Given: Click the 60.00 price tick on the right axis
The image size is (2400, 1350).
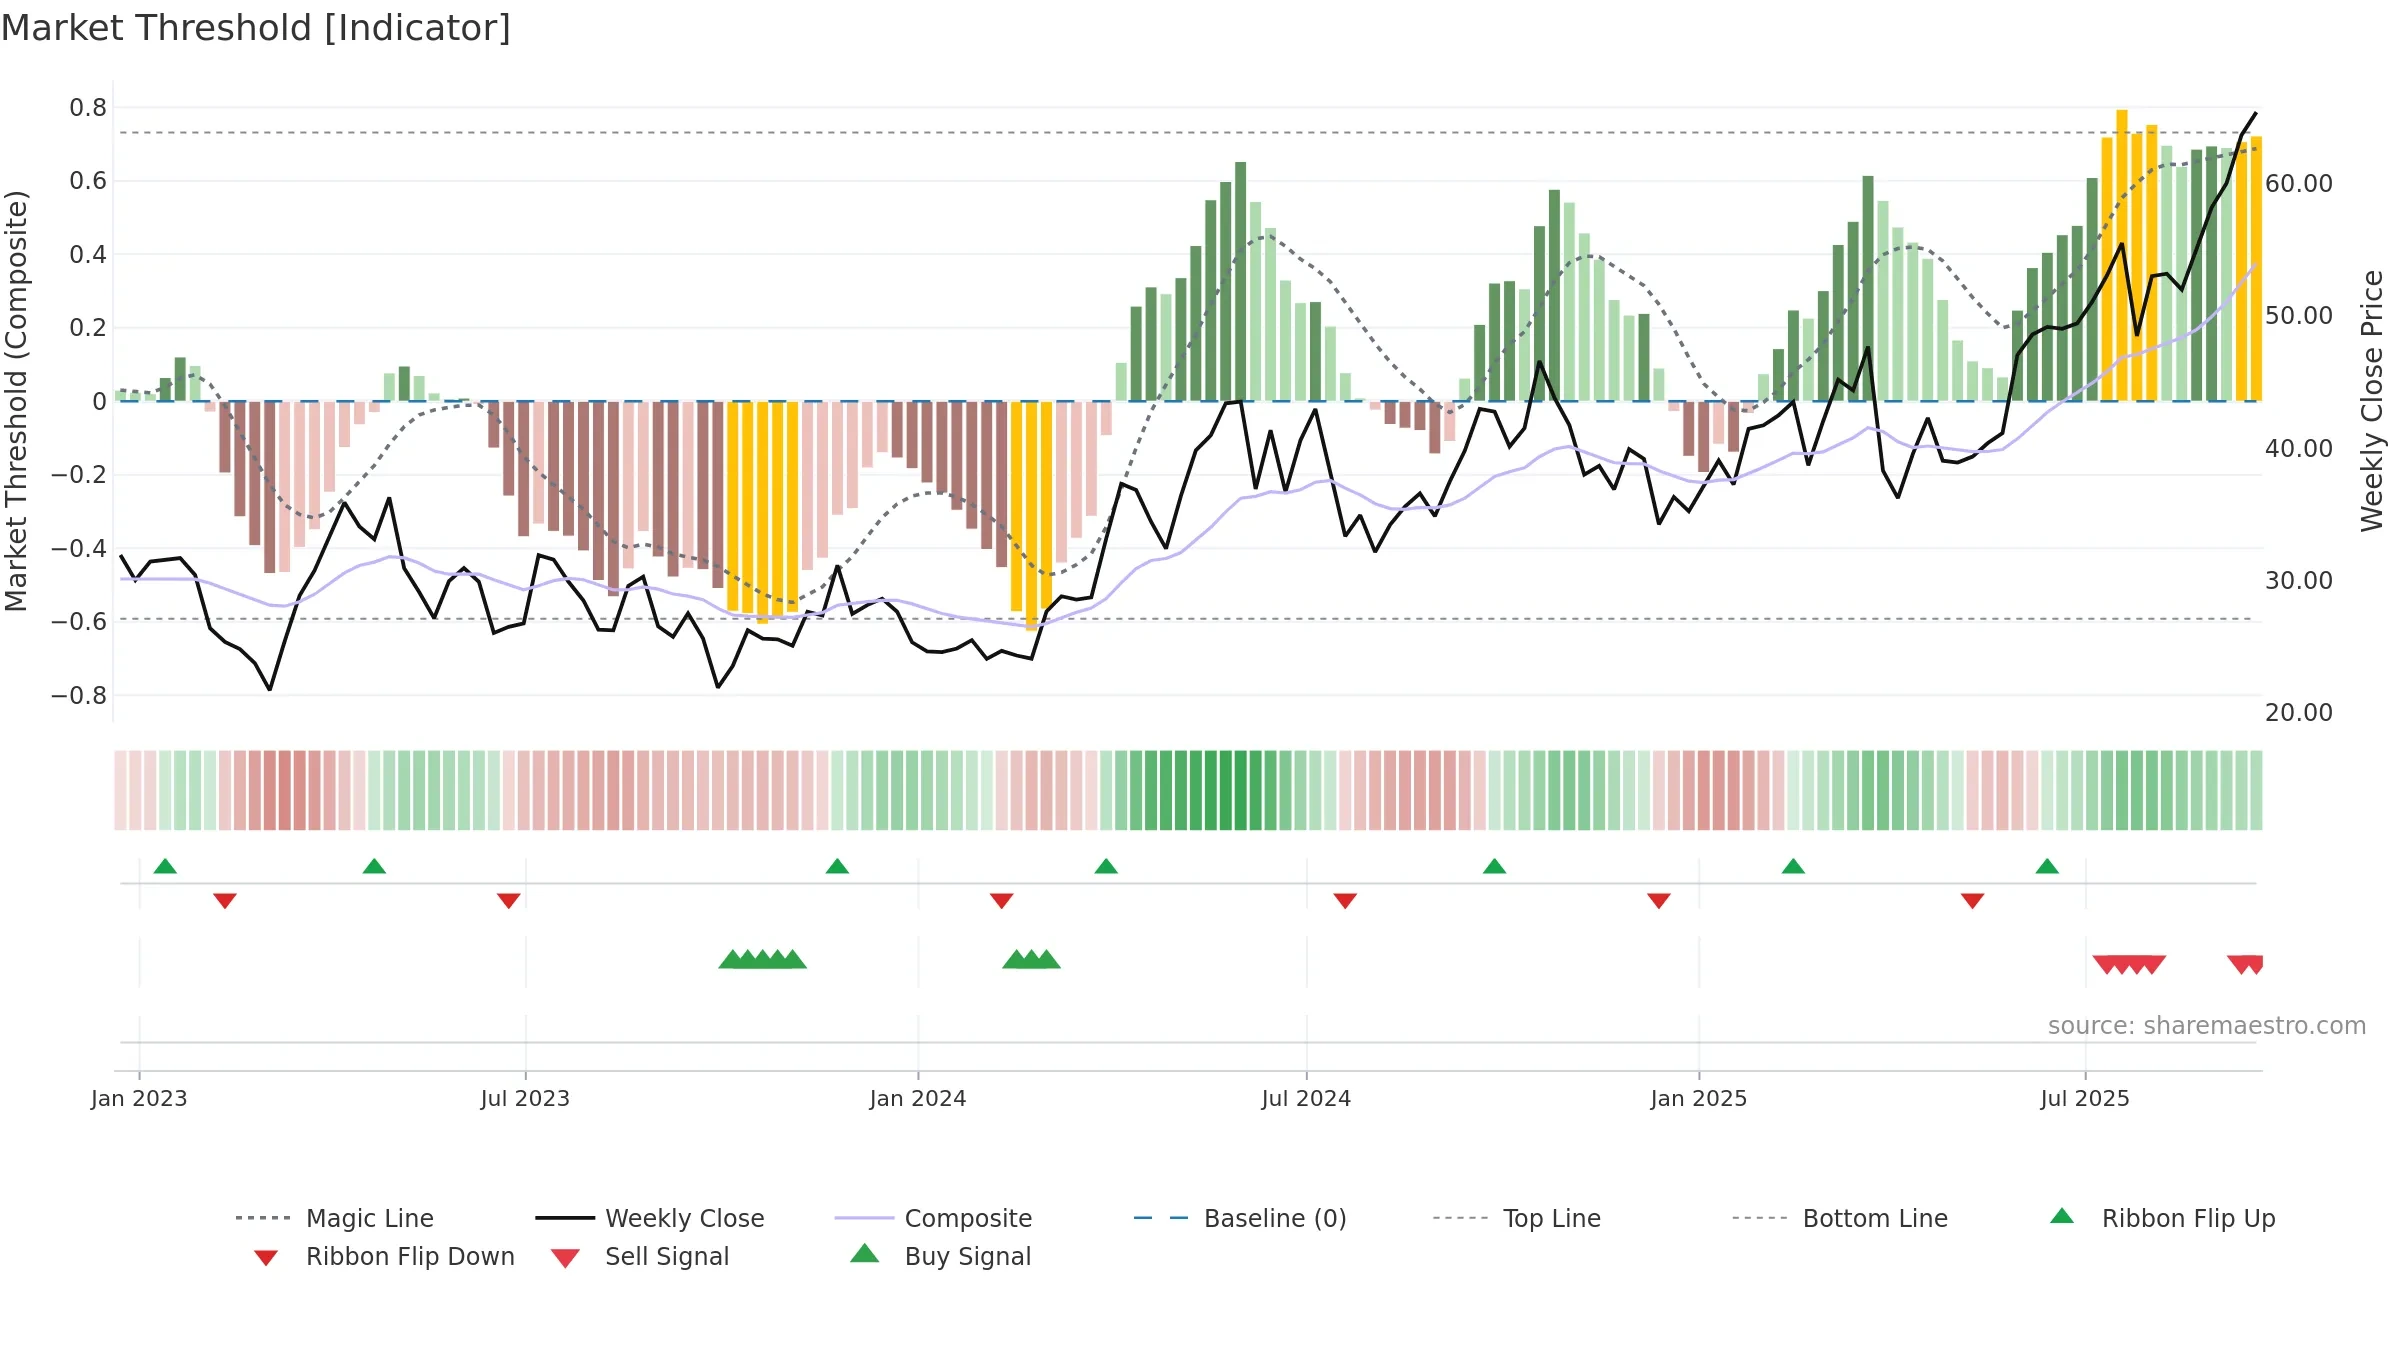Looking at the screenshot, I should pyautogui.click(x=2299, y=184).
